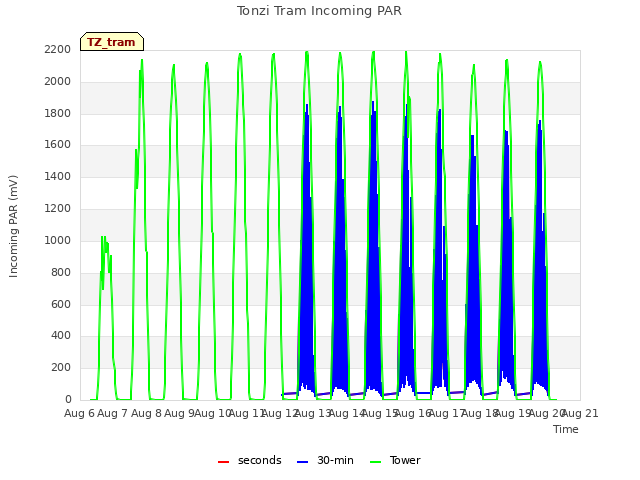This screenshot has width=640, height=480.
Task: Click the 200 y-axis tick value
Action: 61,367
